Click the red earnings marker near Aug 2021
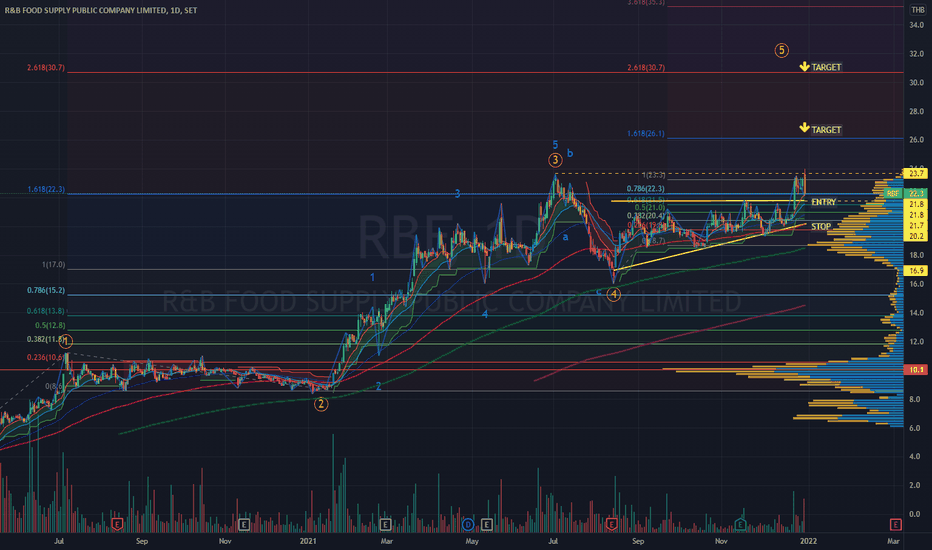The height and width of the screenshot is (550, 932). coord(611,524)
